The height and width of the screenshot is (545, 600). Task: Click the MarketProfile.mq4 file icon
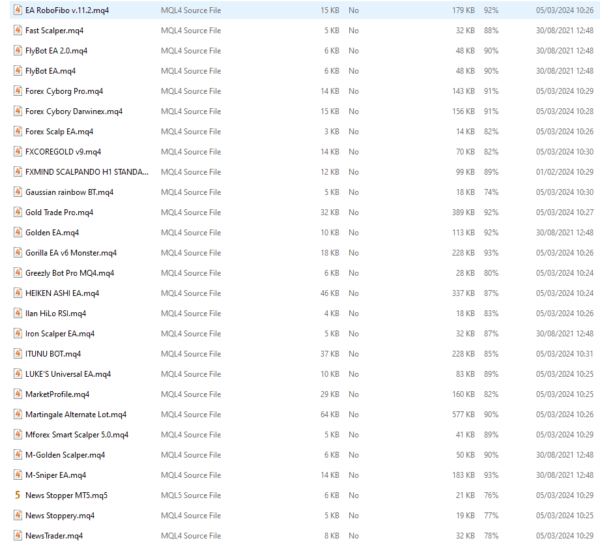tap(18, 394)
